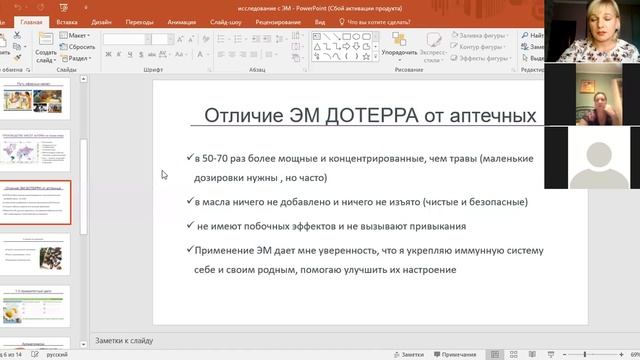Screen dimensions: 640x360
Task: Clear all formatting eraser icon
Action: 206,39
